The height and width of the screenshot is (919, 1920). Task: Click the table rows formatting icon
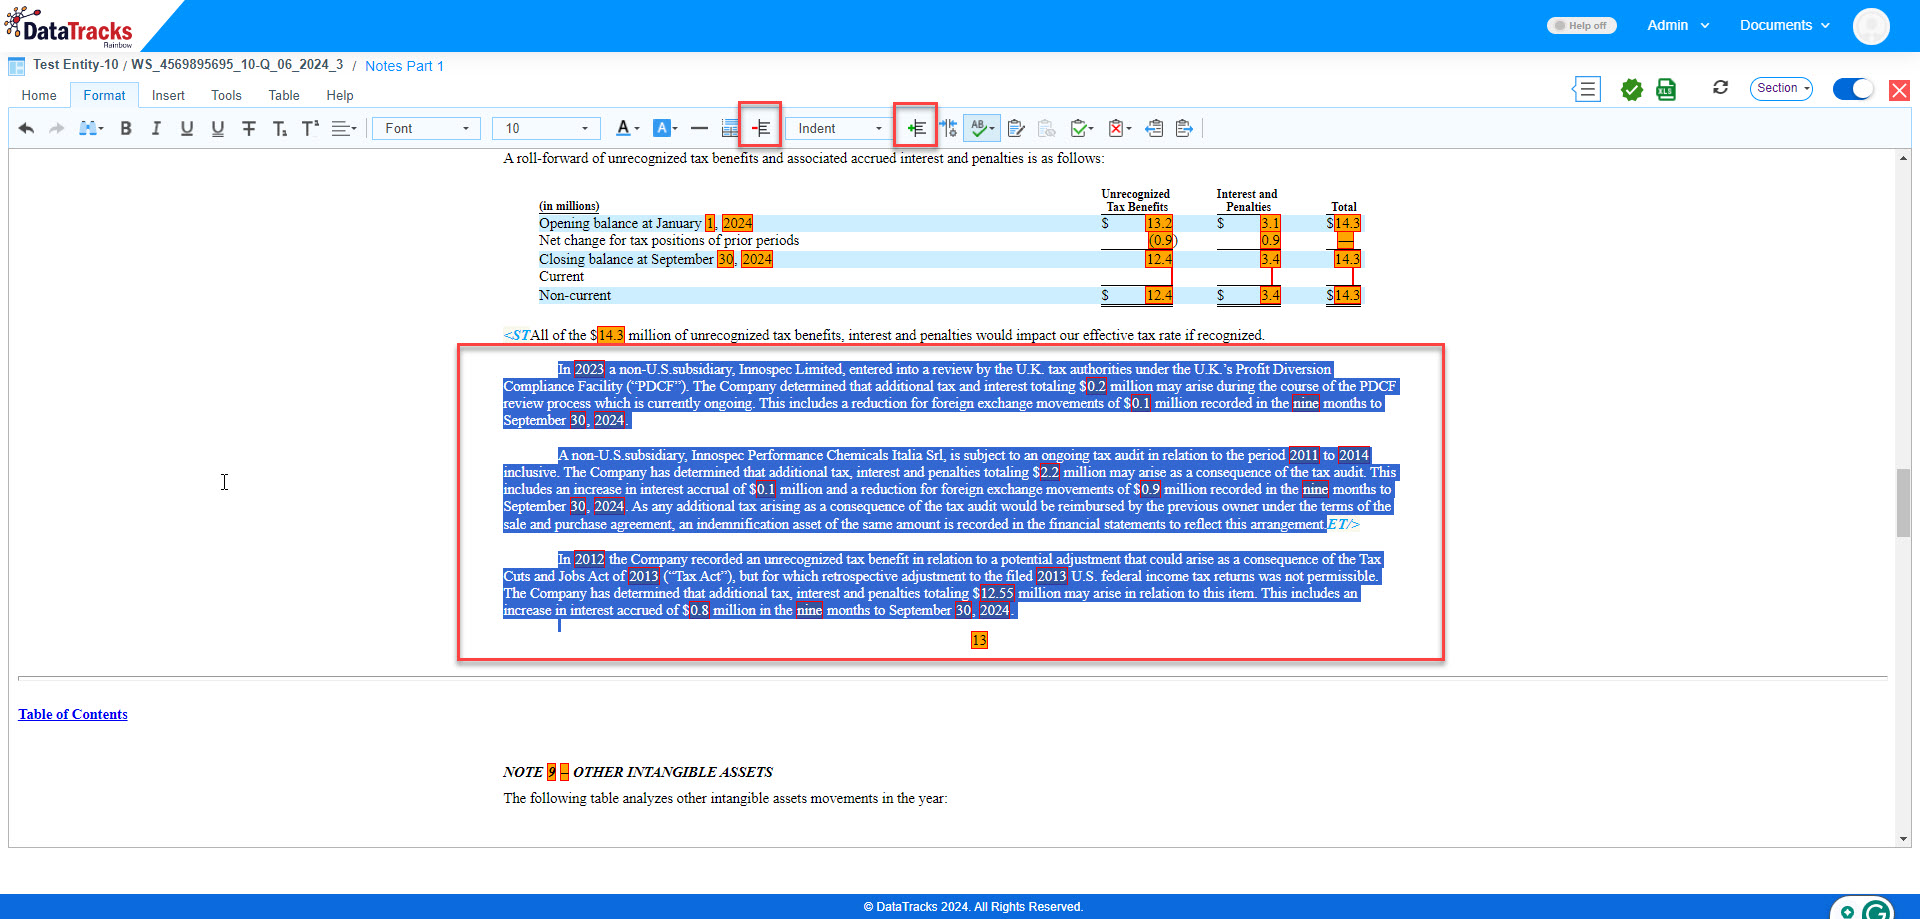coord(730,128)
